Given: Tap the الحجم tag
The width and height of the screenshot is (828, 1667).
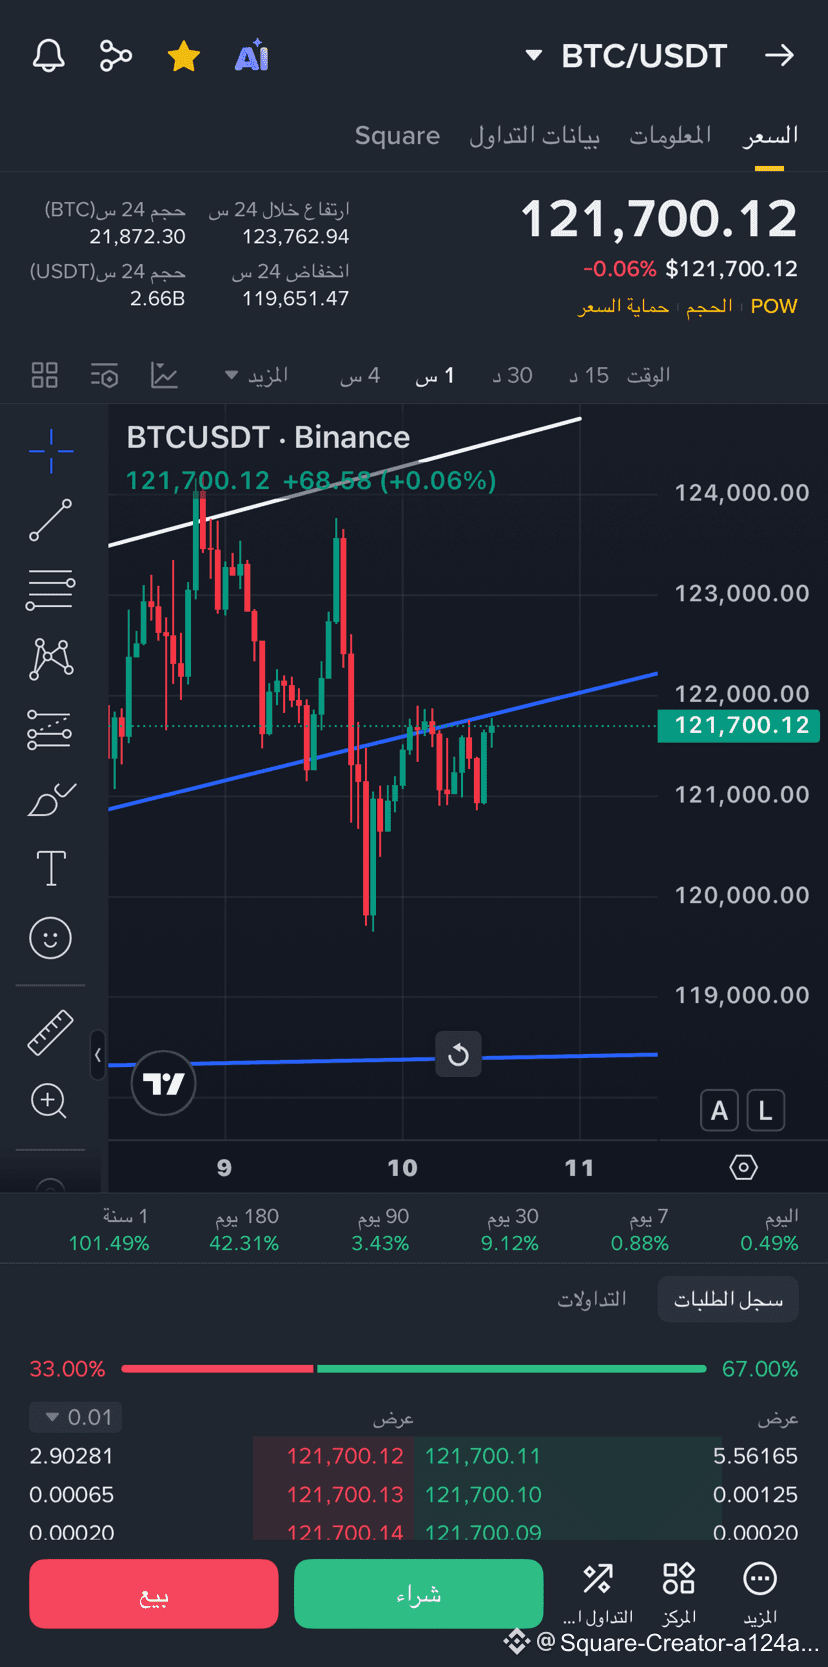Looking at the screenshot, I should (x=709, y=306).
